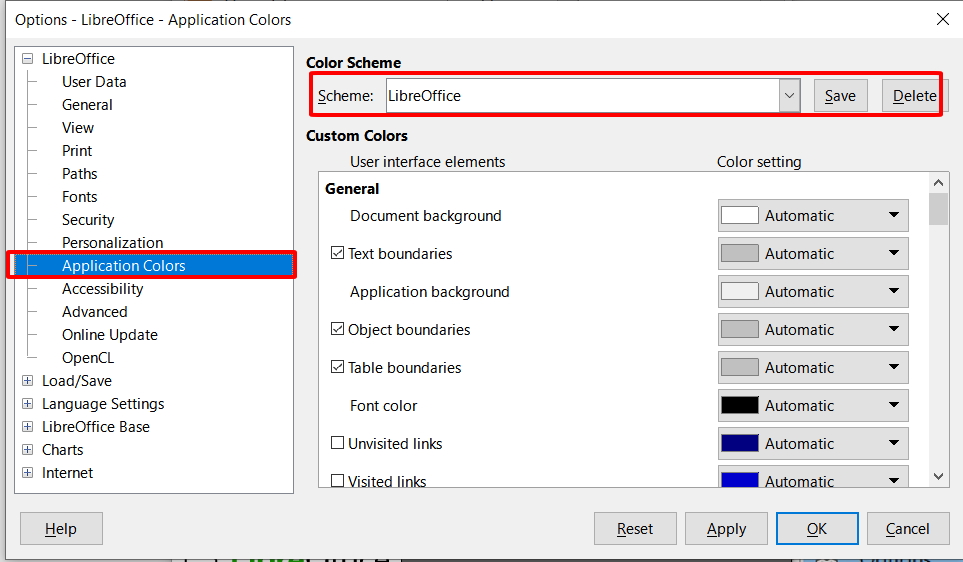963x562 pixels.
Task: Open the Print options page
Action: coord(77,150)
